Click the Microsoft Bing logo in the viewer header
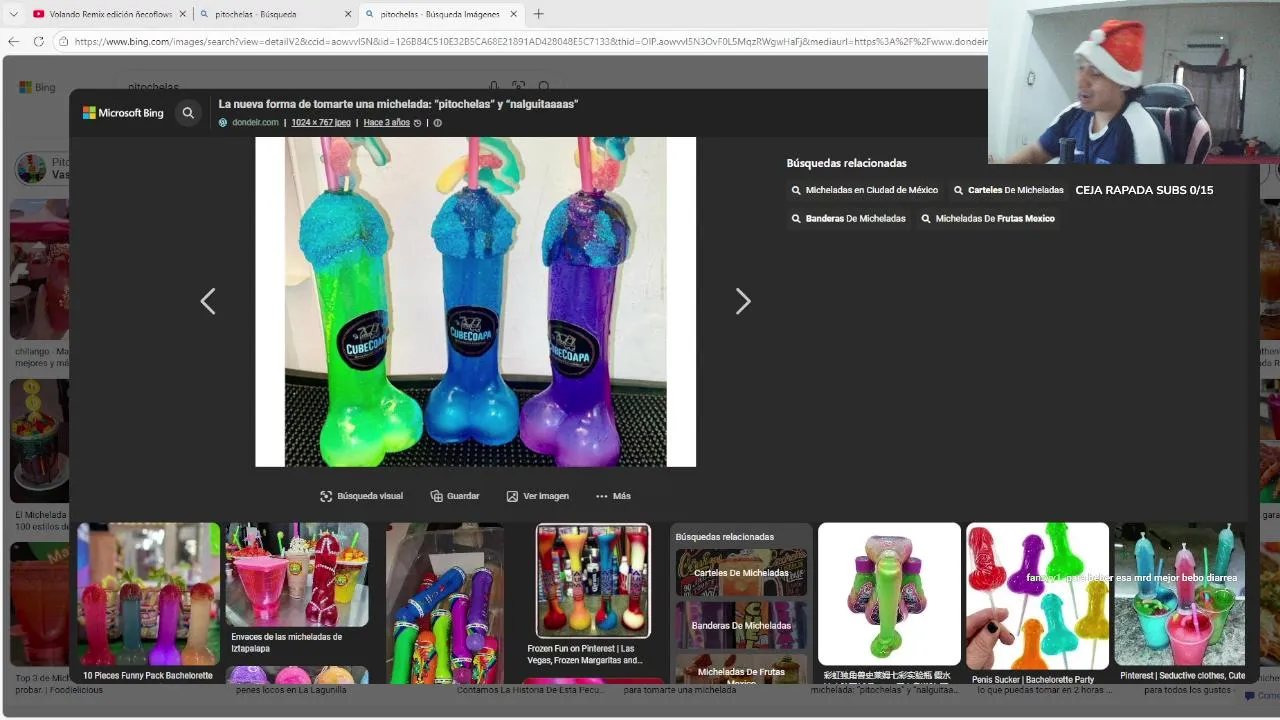The image size is (1280, 720). pyautogui.click(x=123, y=113)
